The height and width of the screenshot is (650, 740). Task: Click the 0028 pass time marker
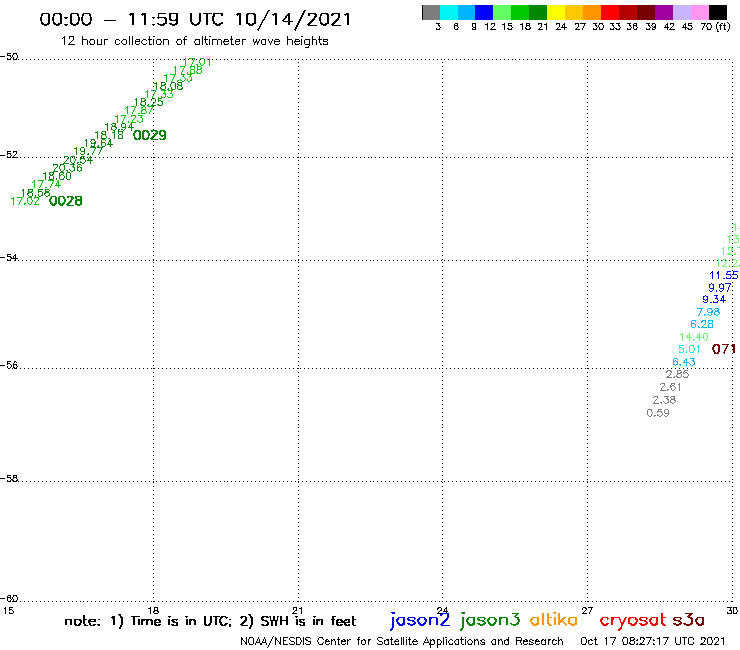(x=66, y=202)
